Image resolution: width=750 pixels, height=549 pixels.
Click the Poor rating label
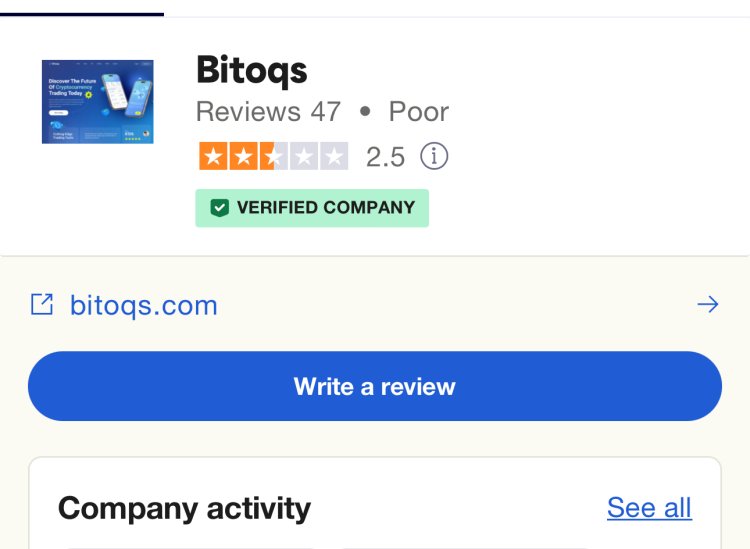(x=419, y=112)
